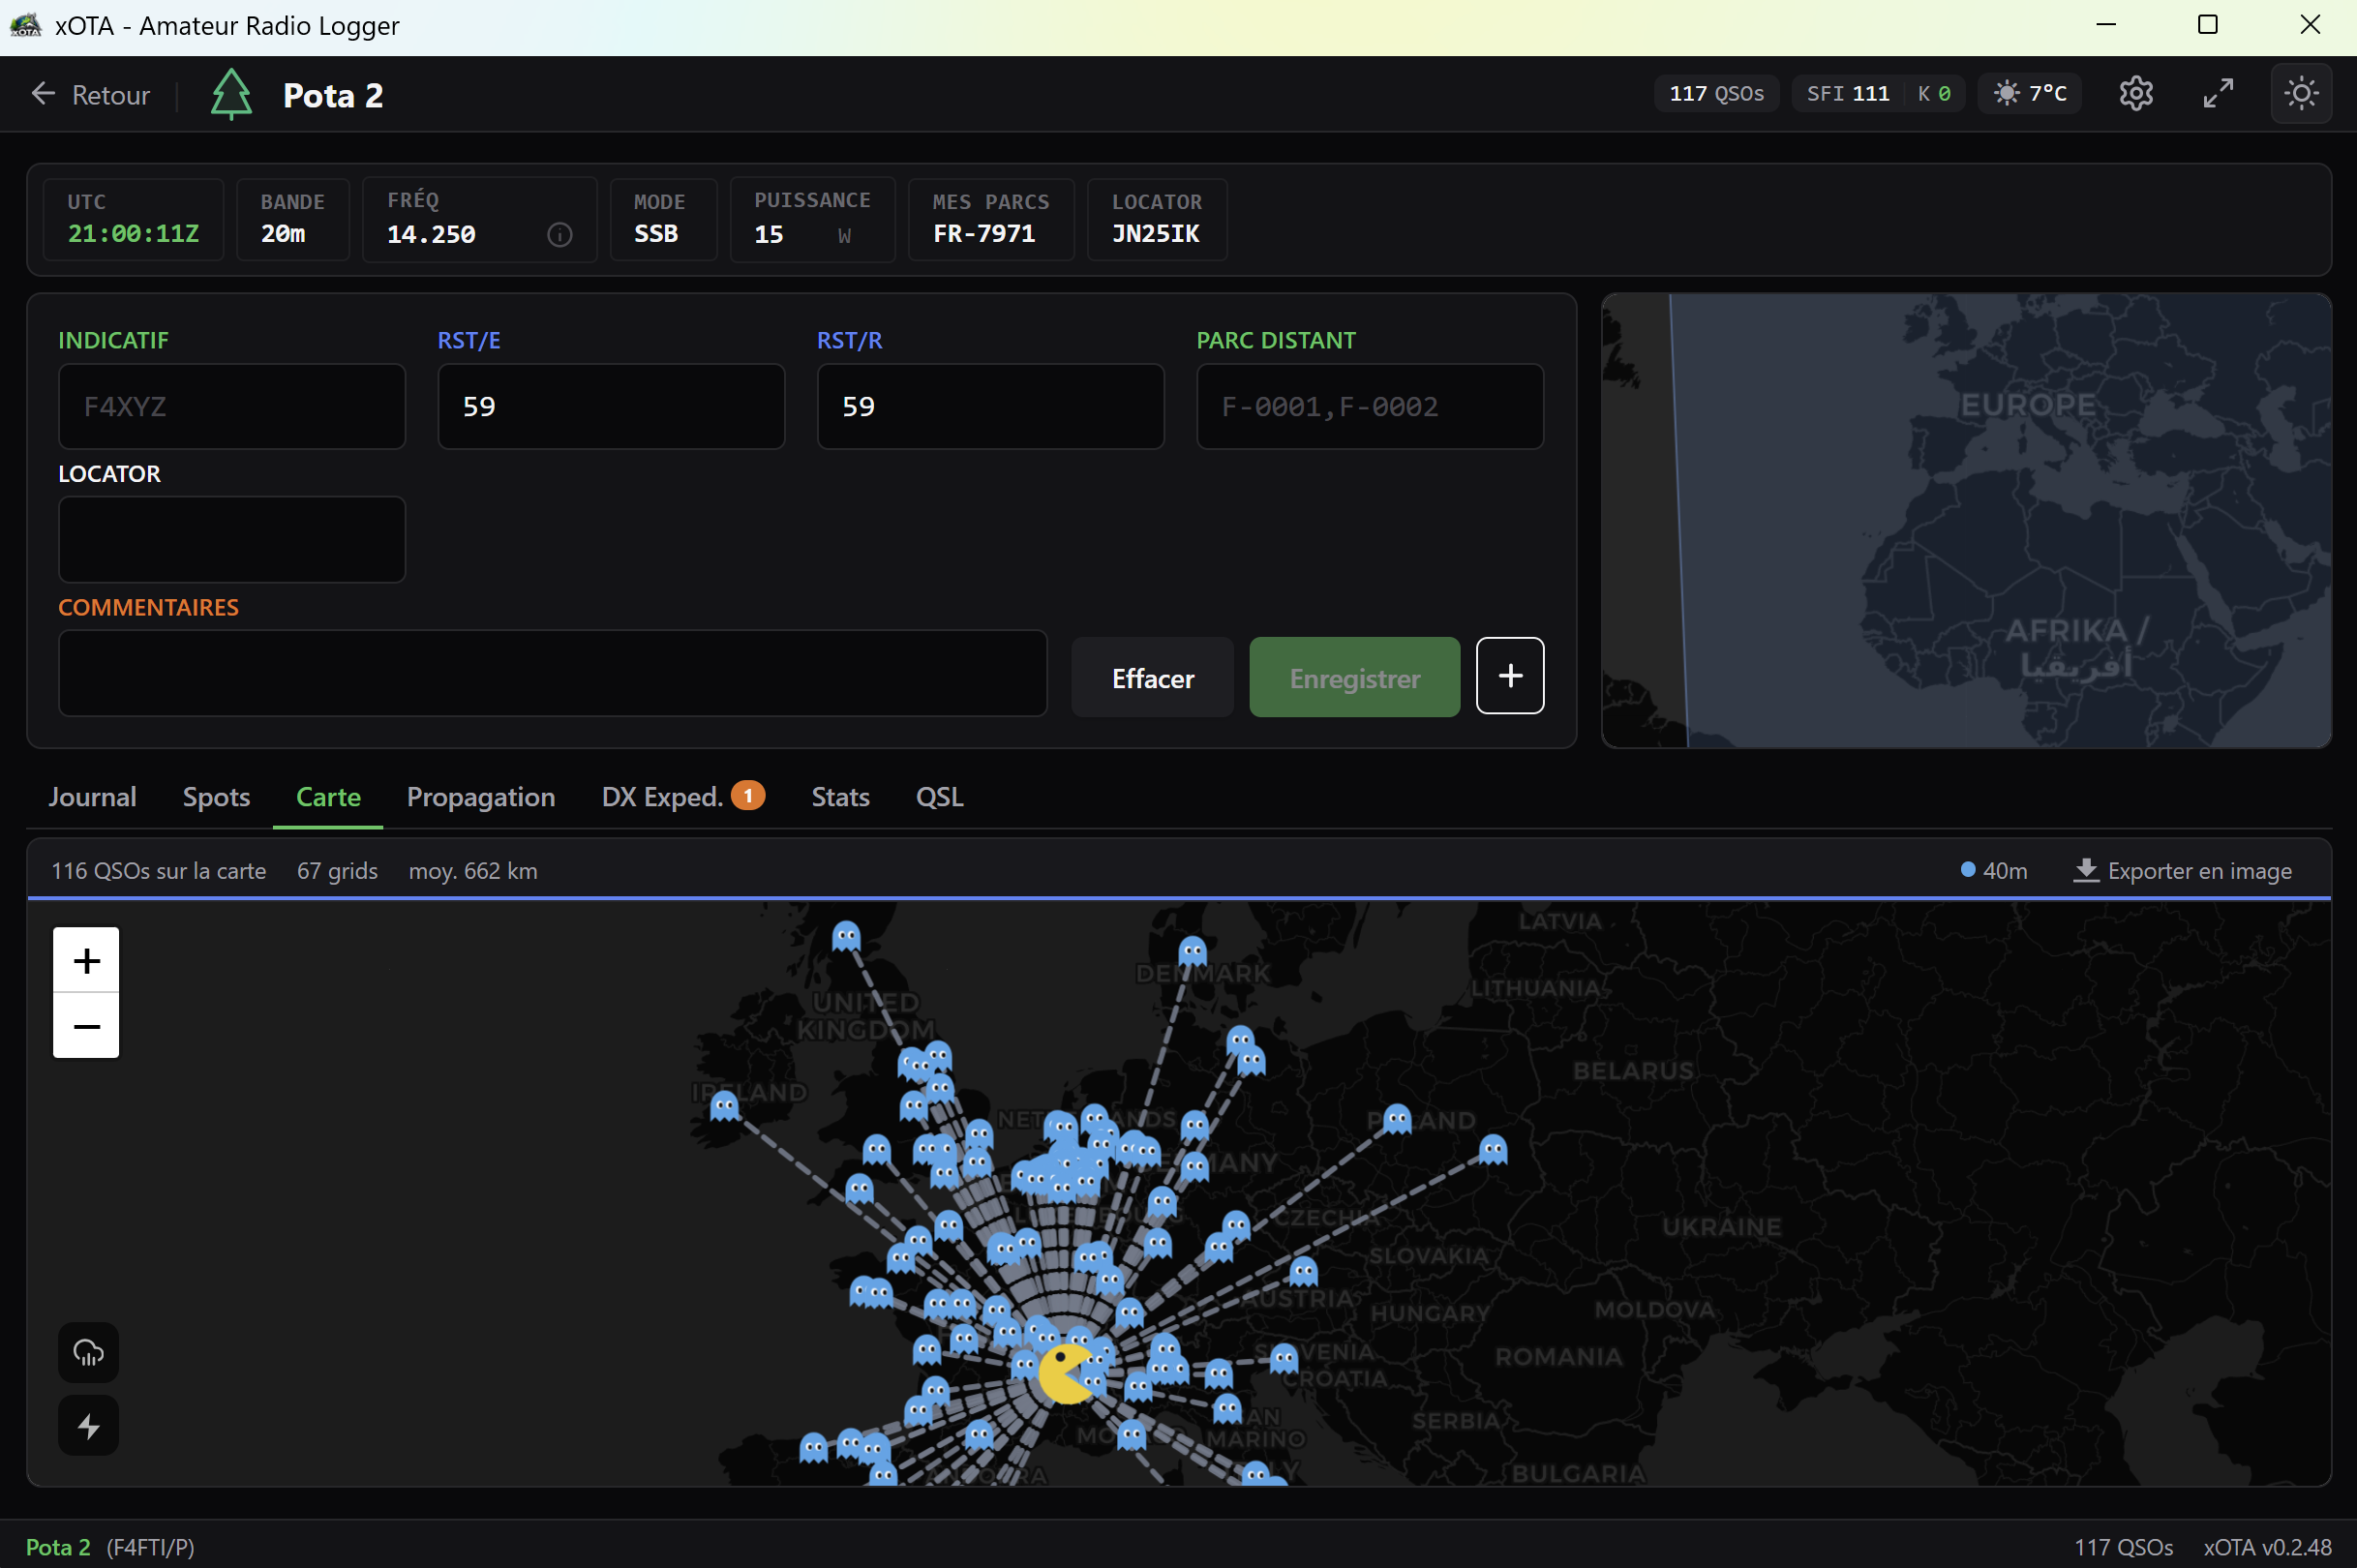Open the MODE SSB selector
This screenshot has height=1568, width=2357.
(x=663, y=219)
